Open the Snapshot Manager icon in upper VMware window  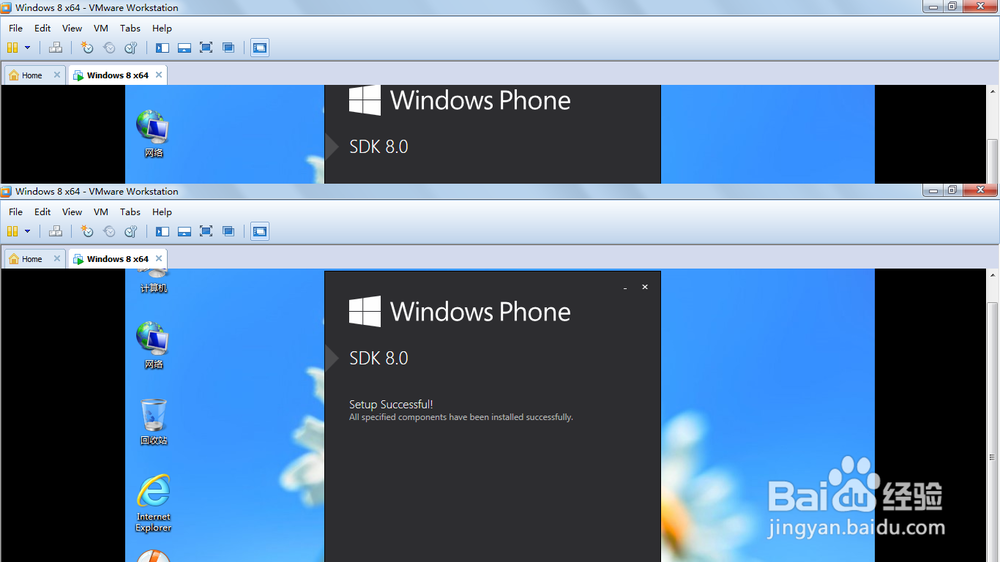coord(131,48)
